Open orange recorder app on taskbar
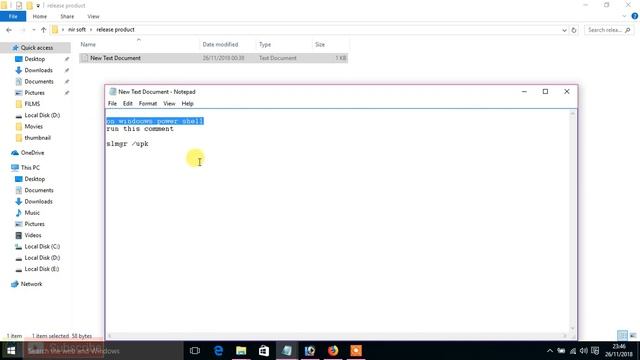 click(356, 351)
